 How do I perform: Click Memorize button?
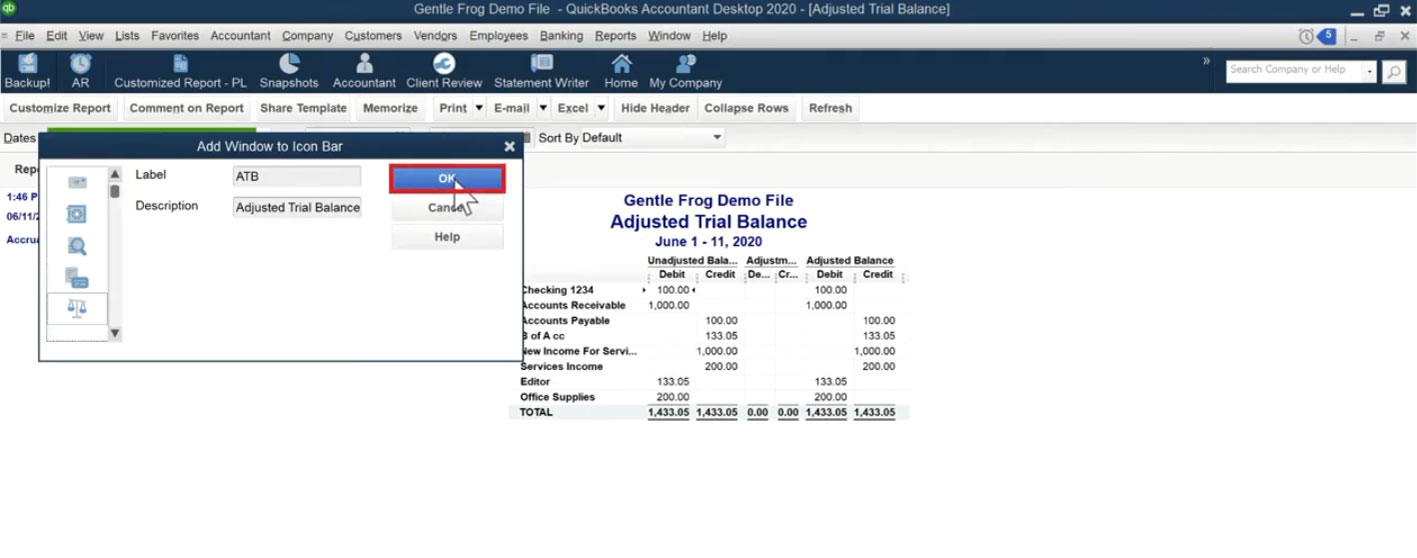[390, 108]
